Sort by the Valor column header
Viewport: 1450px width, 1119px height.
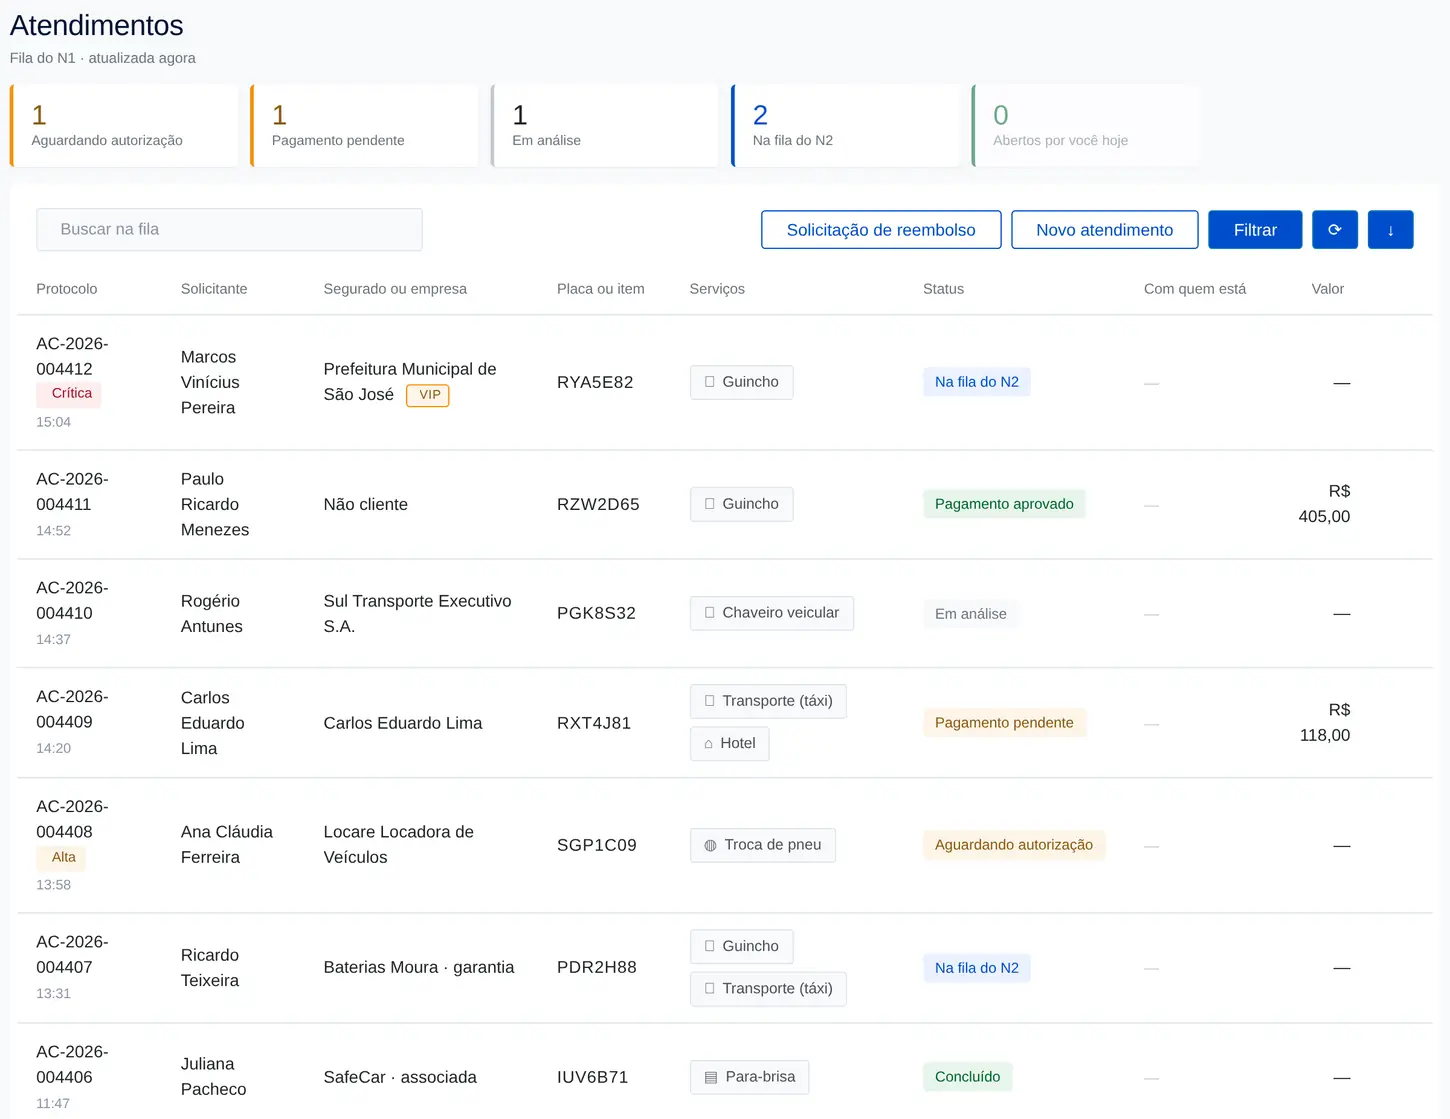[x=1328, y=289]
